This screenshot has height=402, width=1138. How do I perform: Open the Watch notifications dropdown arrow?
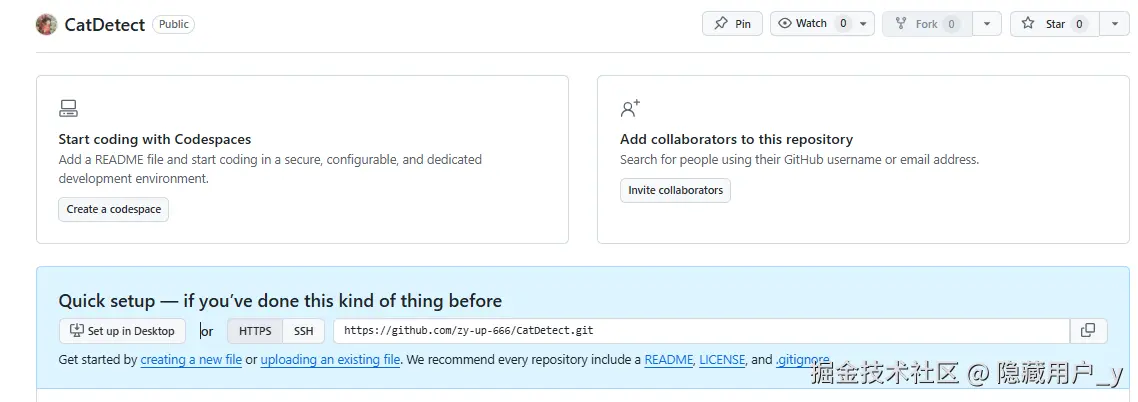coord(865,24)
